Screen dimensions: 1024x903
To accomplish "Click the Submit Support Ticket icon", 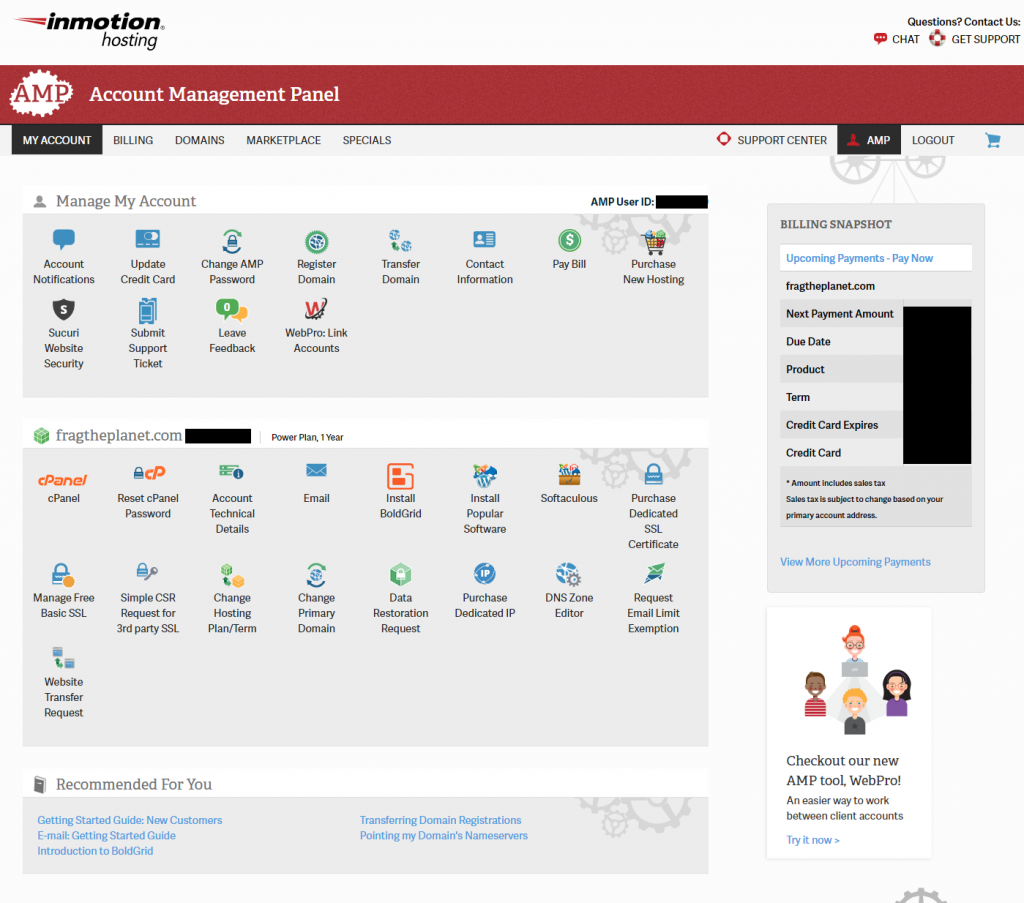I will [148, 310].
